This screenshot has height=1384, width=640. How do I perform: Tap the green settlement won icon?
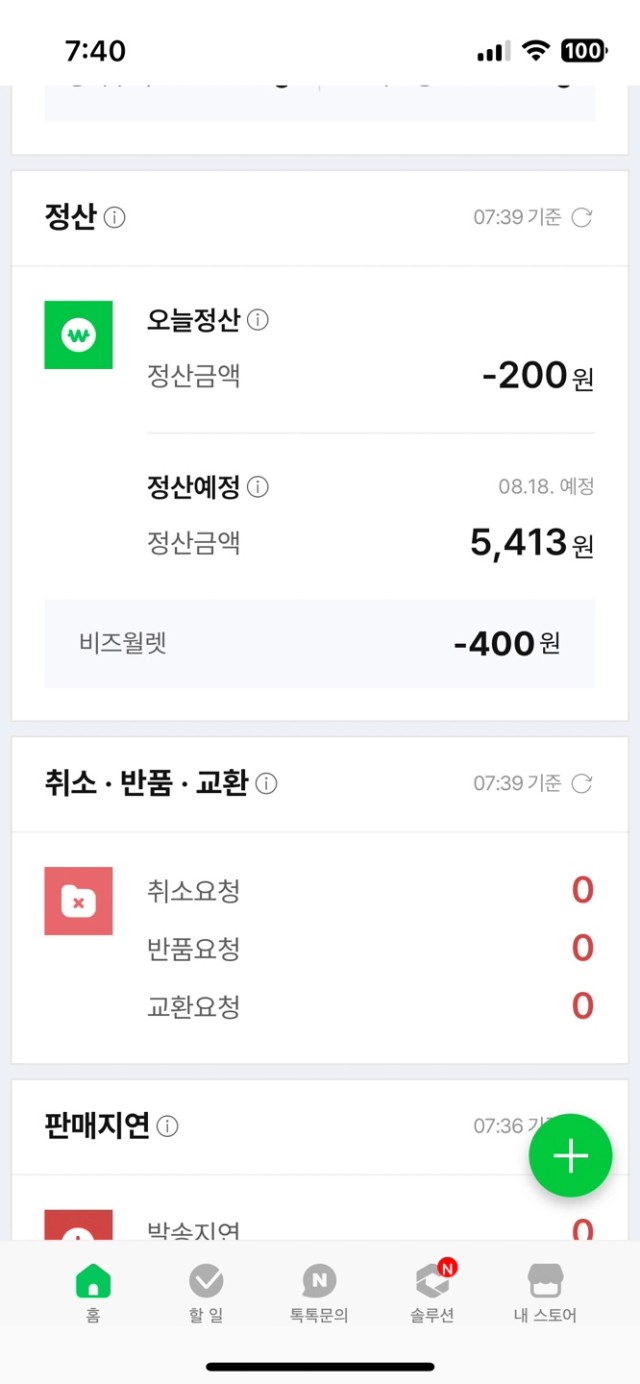pyautogui.click(x=78, y=335)
